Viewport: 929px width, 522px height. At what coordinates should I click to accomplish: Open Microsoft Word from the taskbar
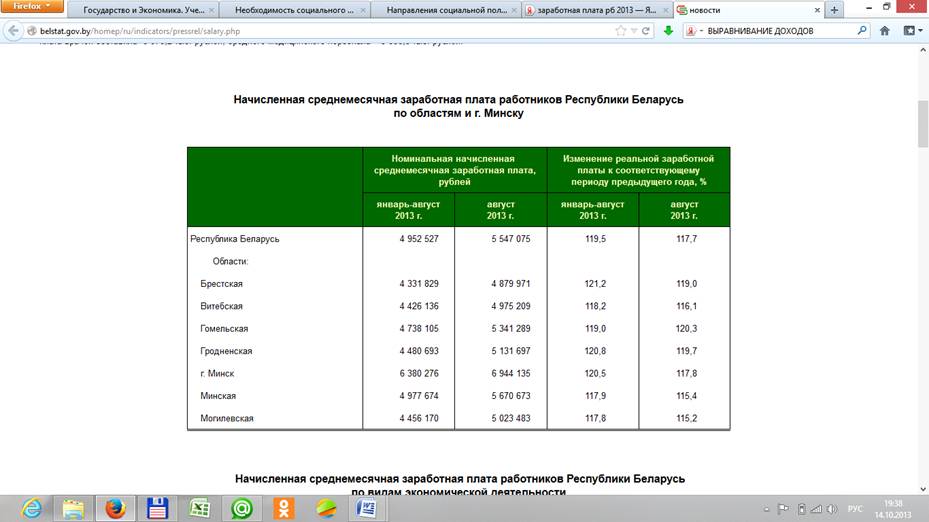(362, 507)
